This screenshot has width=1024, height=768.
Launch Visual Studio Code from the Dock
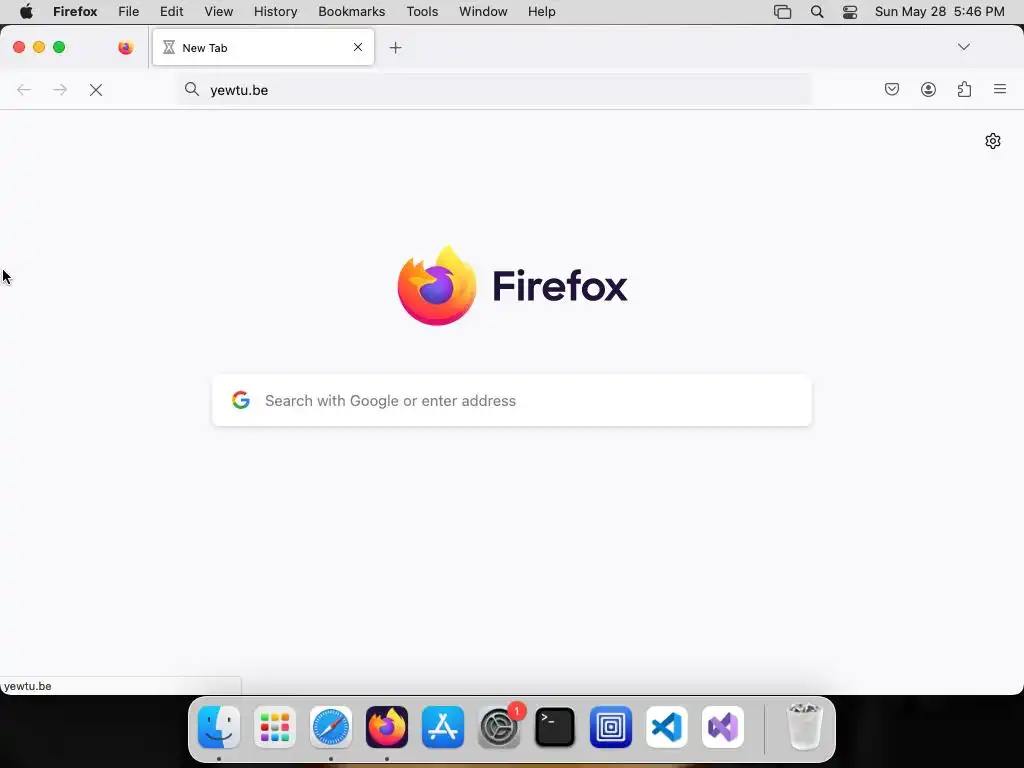pyautogui.click(x=667, y=727)
